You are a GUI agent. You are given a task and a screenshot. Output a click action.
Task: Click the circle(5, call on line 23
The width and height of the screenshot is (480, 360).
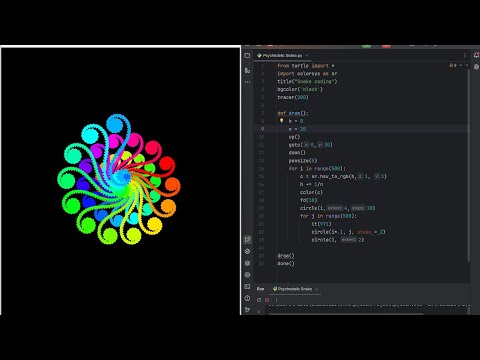(x=338, y=240)
